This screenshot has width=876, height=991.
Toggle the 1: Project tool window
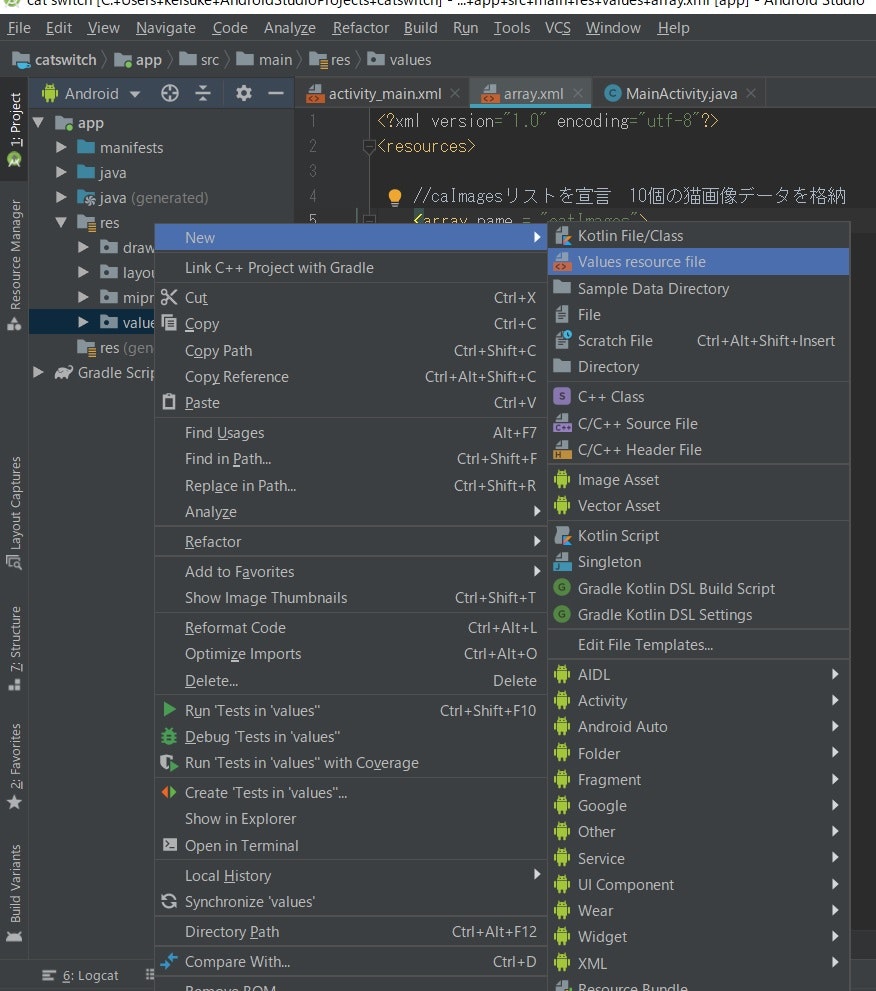point(15,130)
